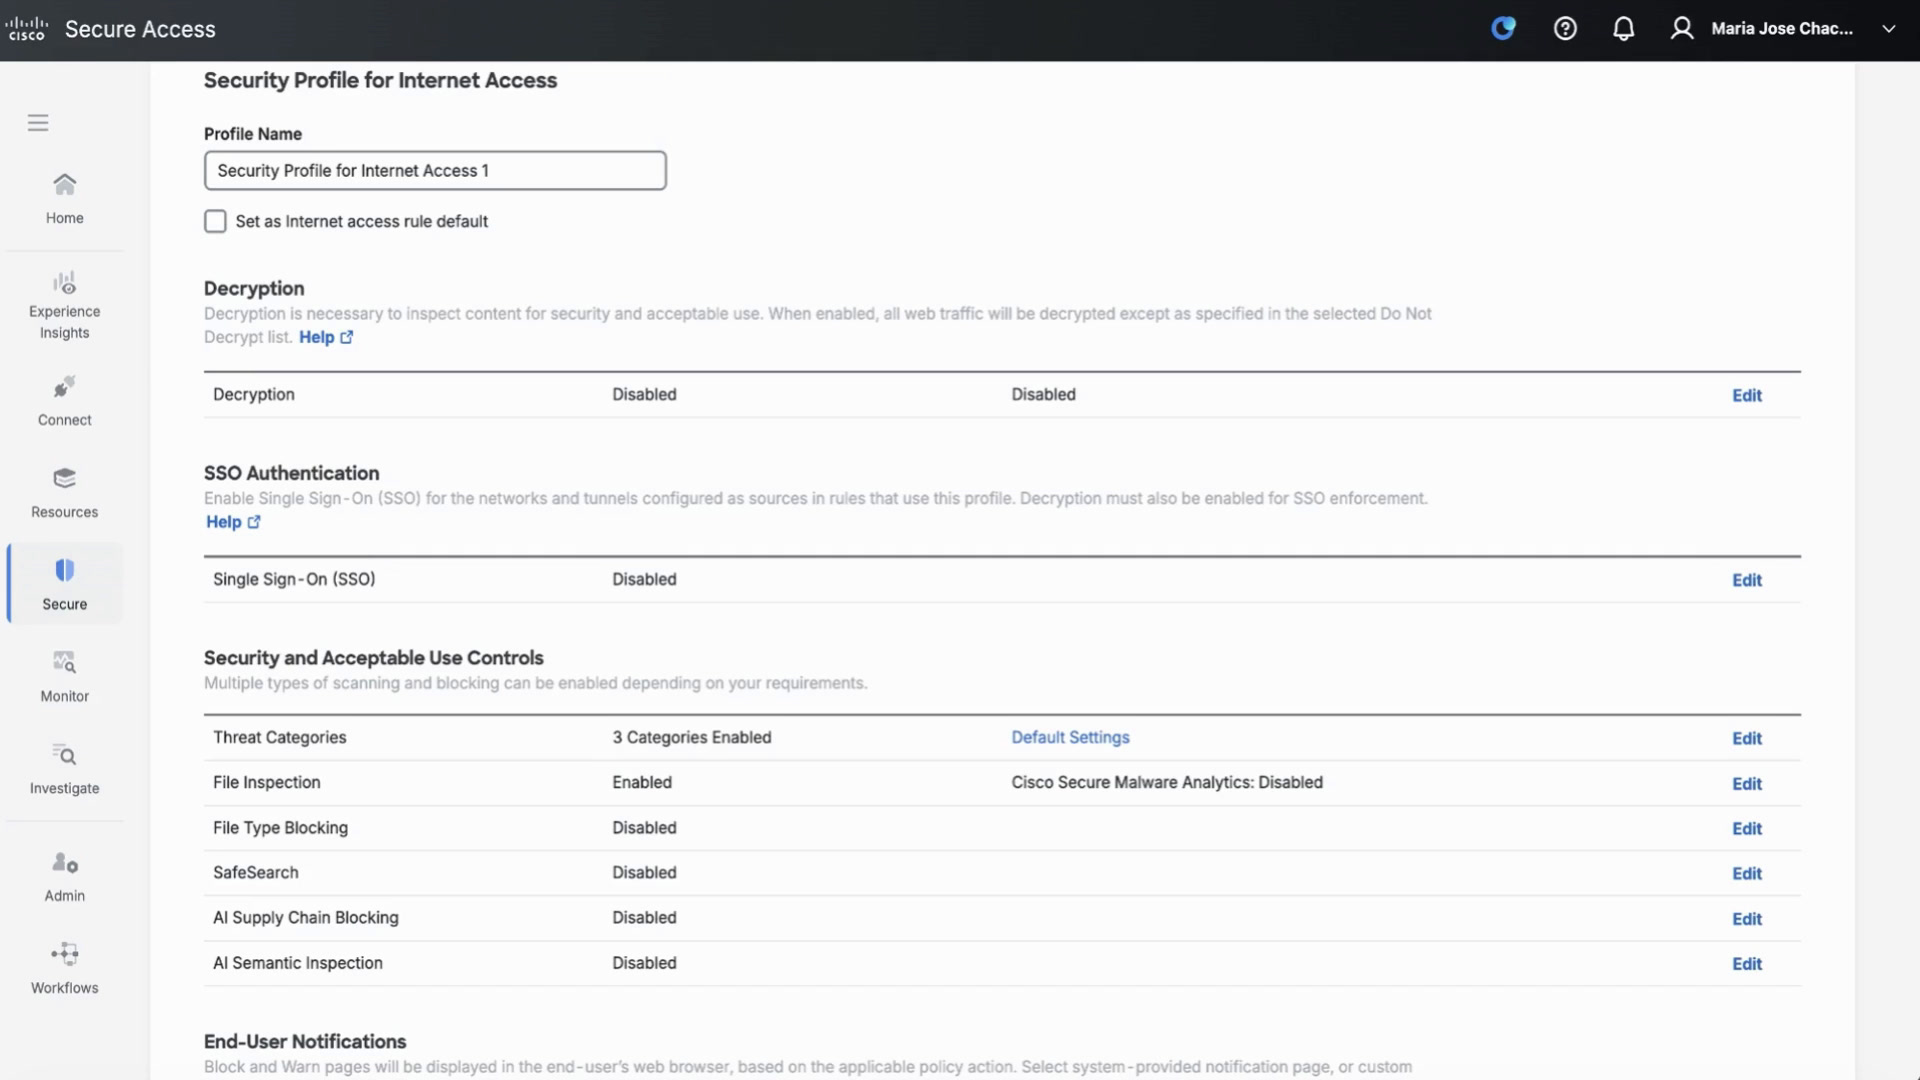The height and width of the screenshot is (1080, 1920).
Task: Open Default Settings for Threat Categories
Action: click(x=1070, y=737)
